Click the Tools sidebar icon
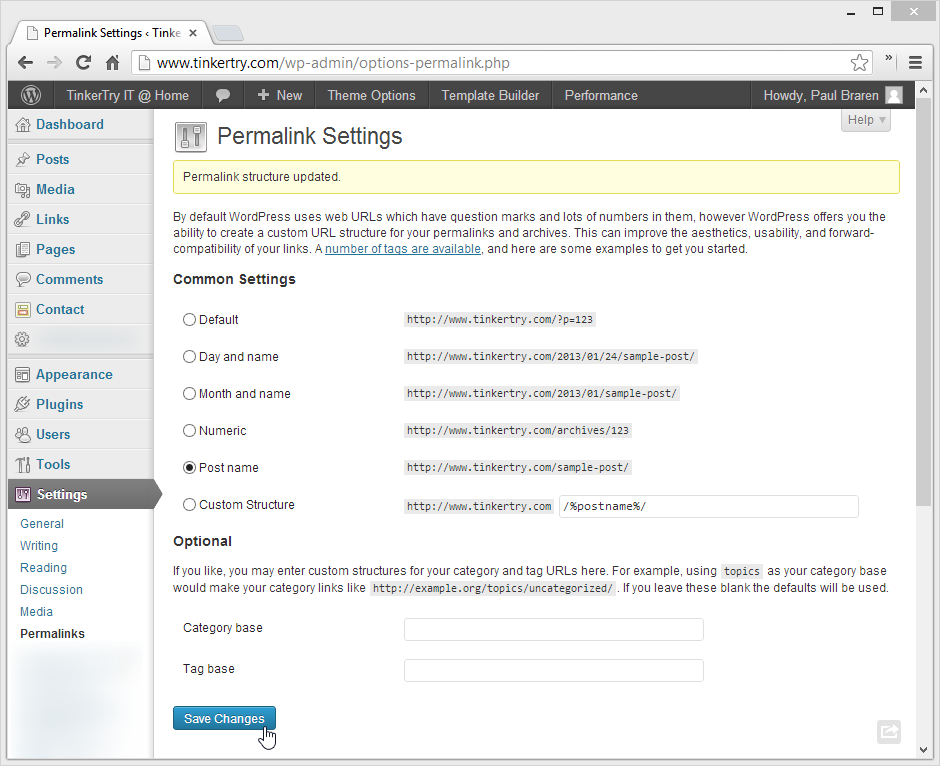 click(x=23, y=465)
